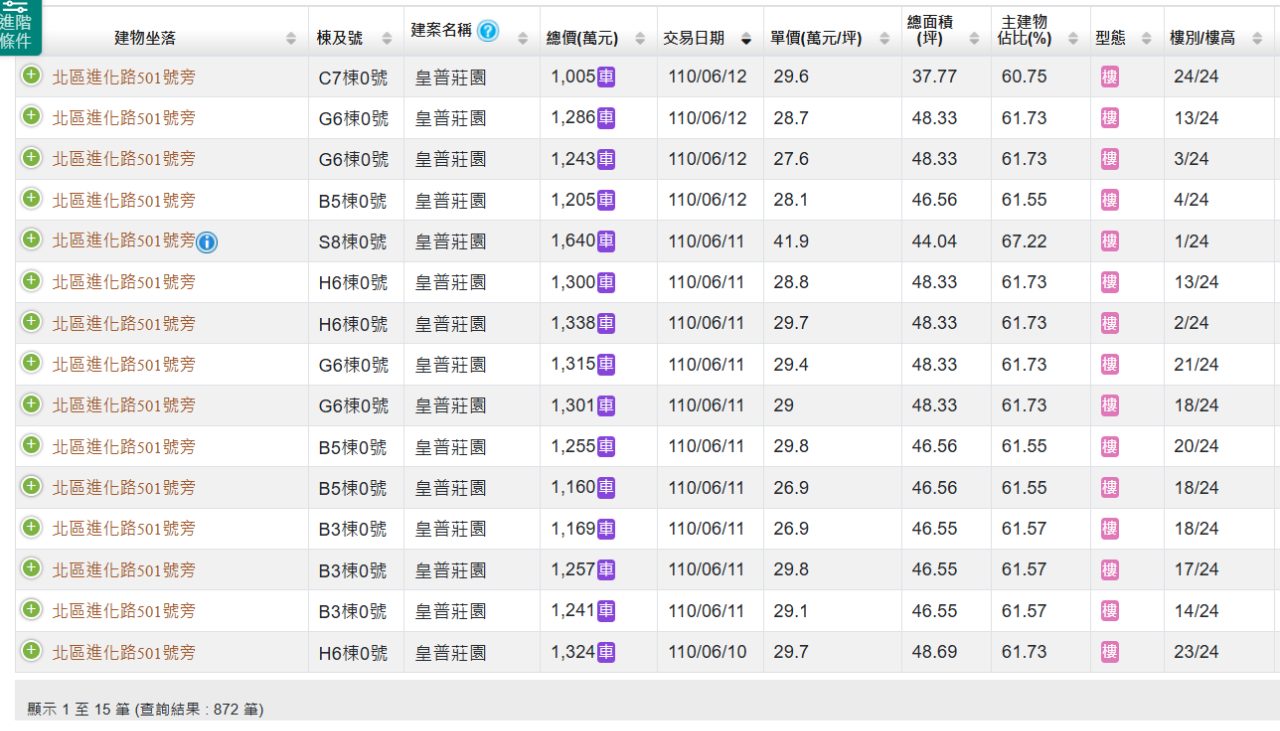1280x731 pixels.
Task: Click the pink 樓 type icon in the 17/24 row
Action: coord(1110,569)
